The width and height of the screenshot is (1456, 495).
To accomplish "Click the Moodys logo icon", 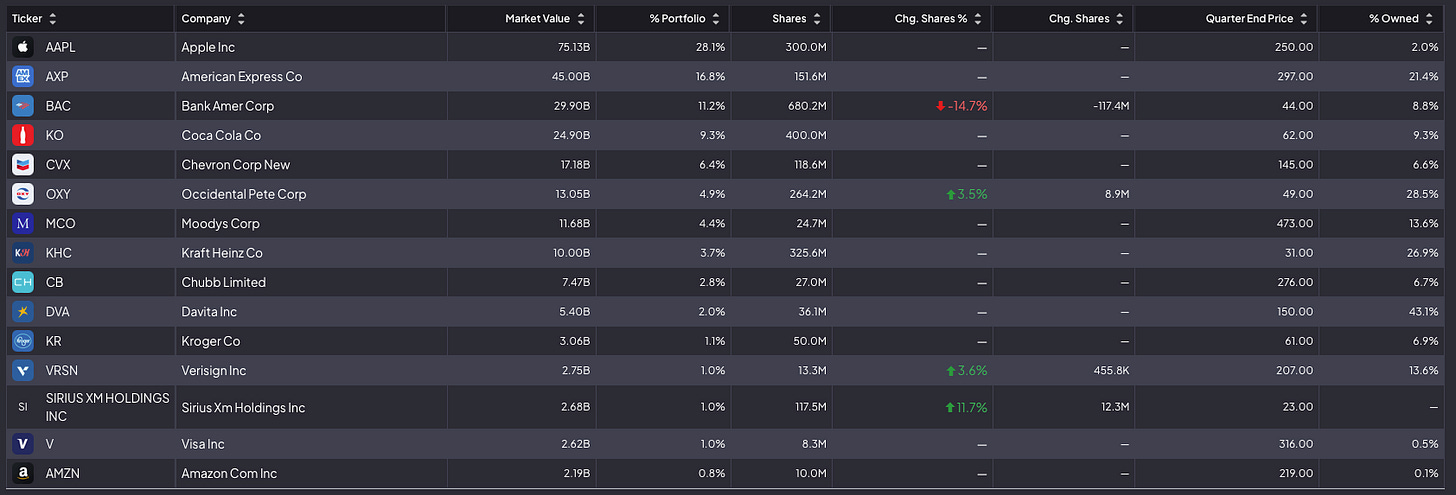I will [x=23, y=223].
